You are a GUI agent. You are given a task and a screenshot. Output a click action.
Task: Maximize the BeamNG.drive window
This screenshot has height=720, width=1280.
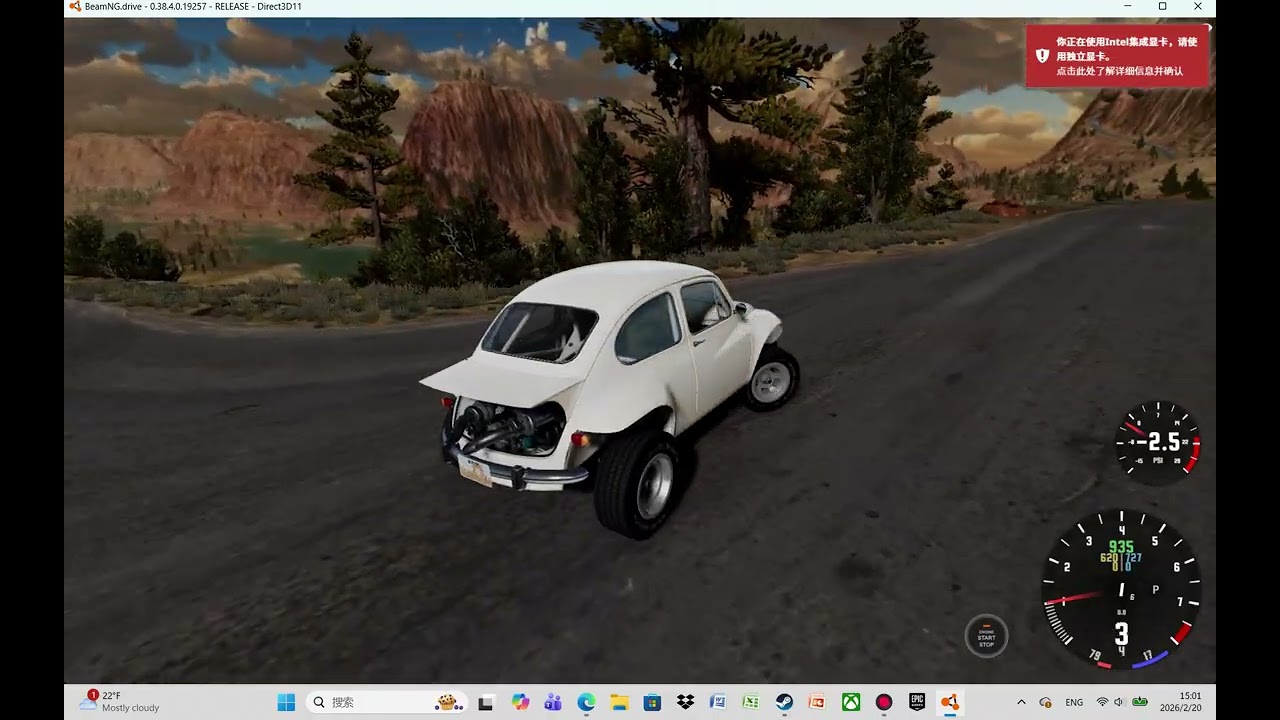coord(1162,6)
